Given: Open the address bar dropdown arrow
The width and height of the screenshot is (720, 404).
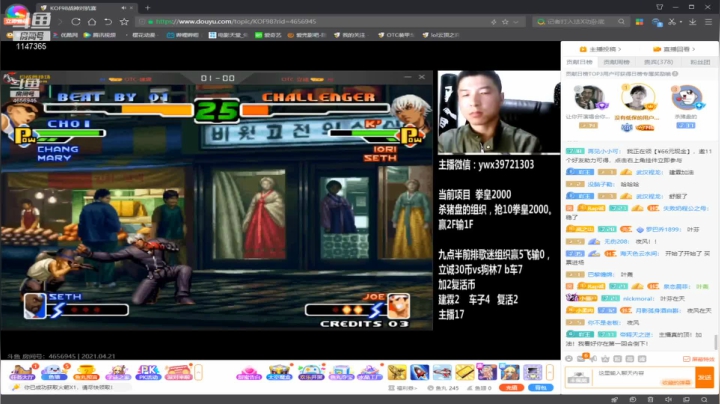Looking at the screenshot, I should [516, 22].
